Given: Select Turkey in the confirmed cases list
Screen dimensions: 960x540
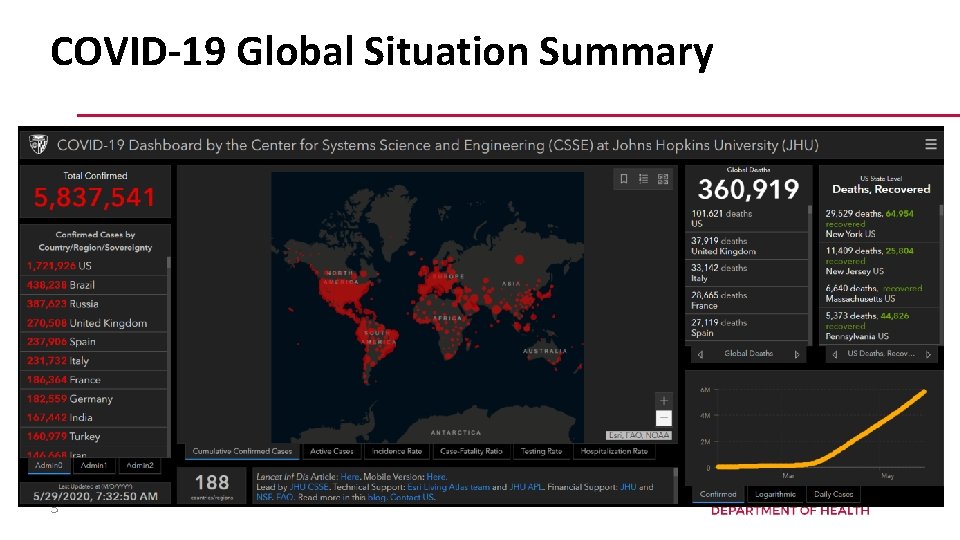Looking at the screenshot, I should pos(94,437).
